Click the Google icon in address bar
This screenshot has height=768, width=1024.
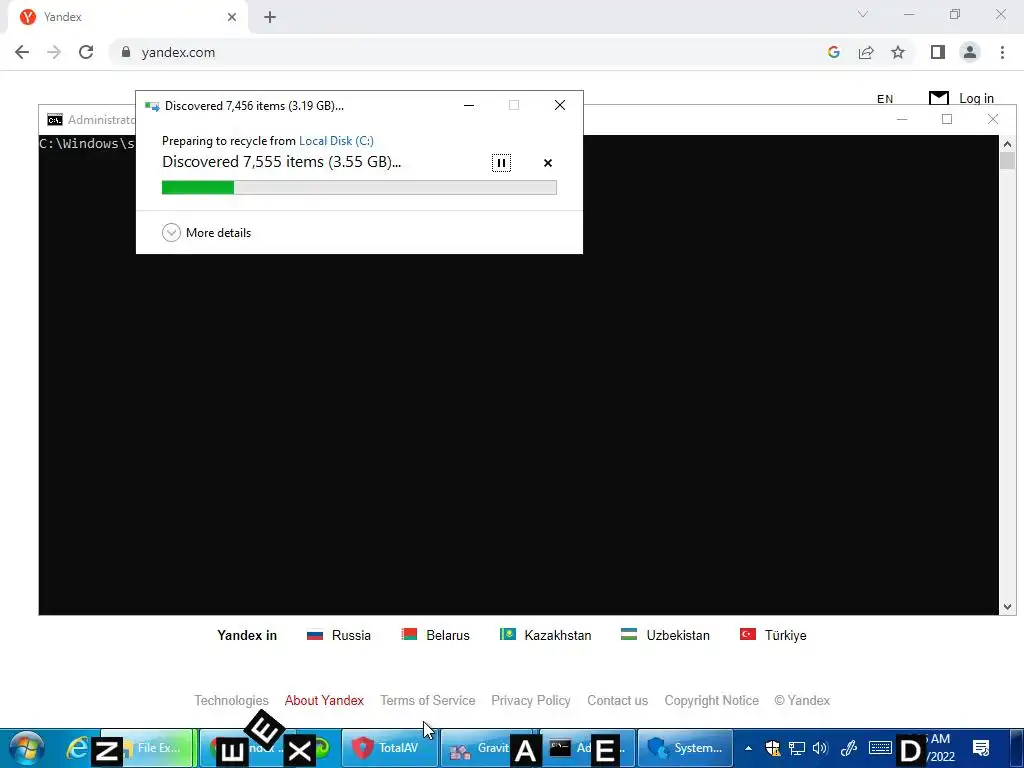pos(833,52)
